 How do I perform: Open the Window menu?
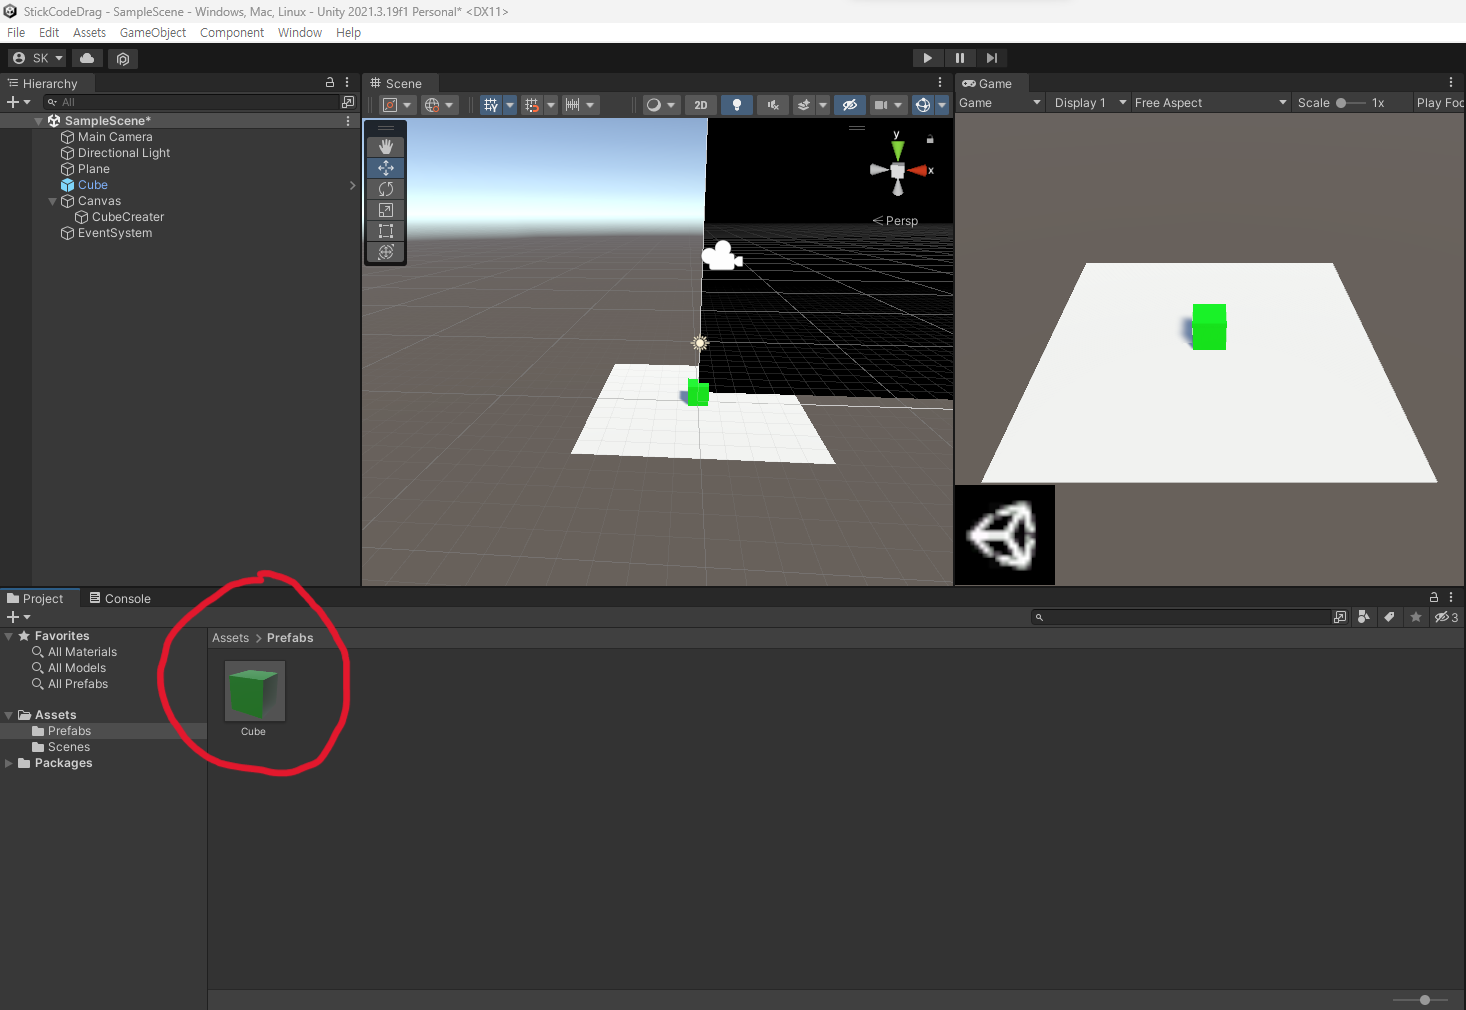coord(300,32)
